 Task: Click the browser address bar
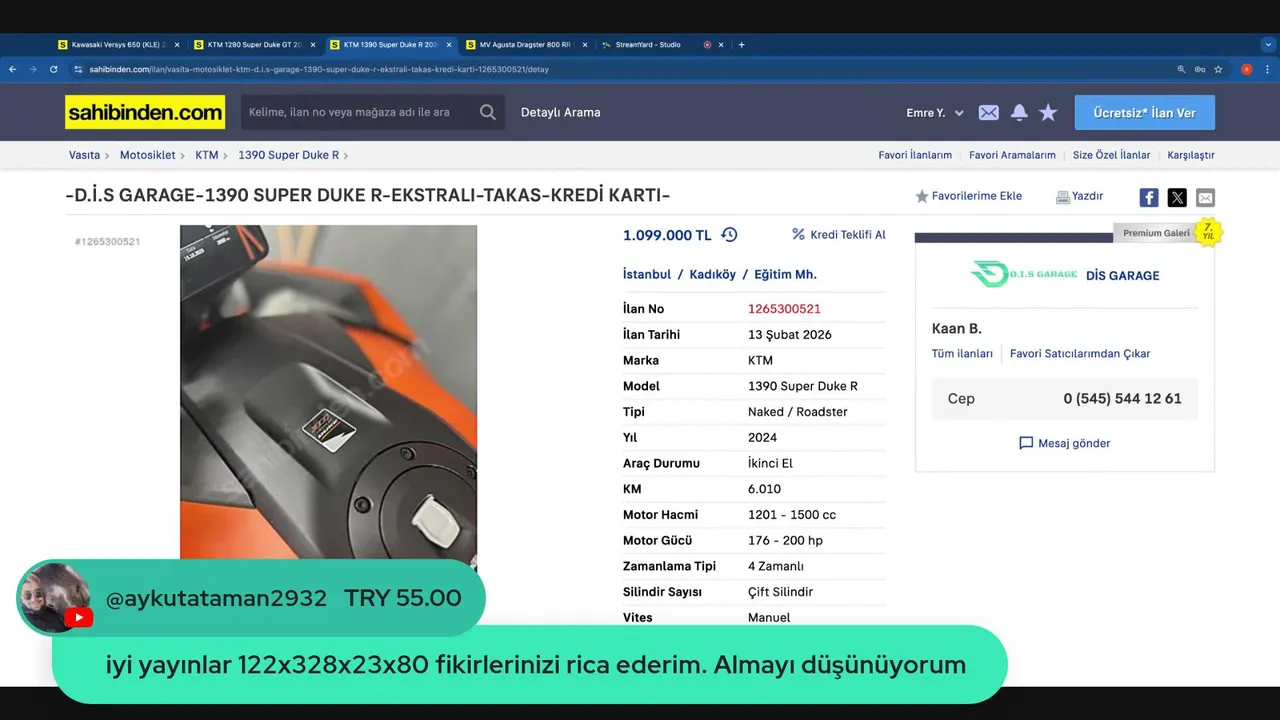620,69
